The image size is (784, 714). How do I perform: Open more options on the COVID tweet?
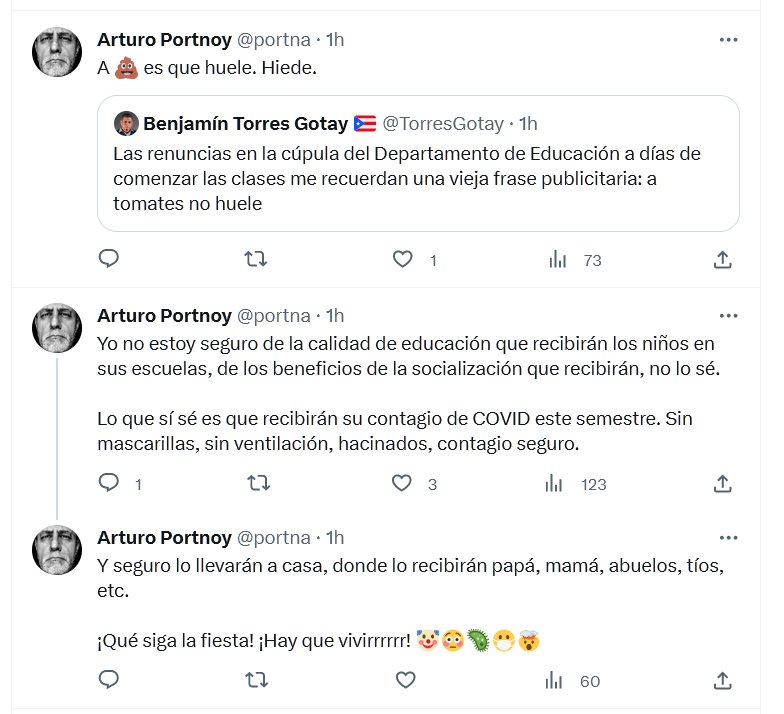point(729,315)
